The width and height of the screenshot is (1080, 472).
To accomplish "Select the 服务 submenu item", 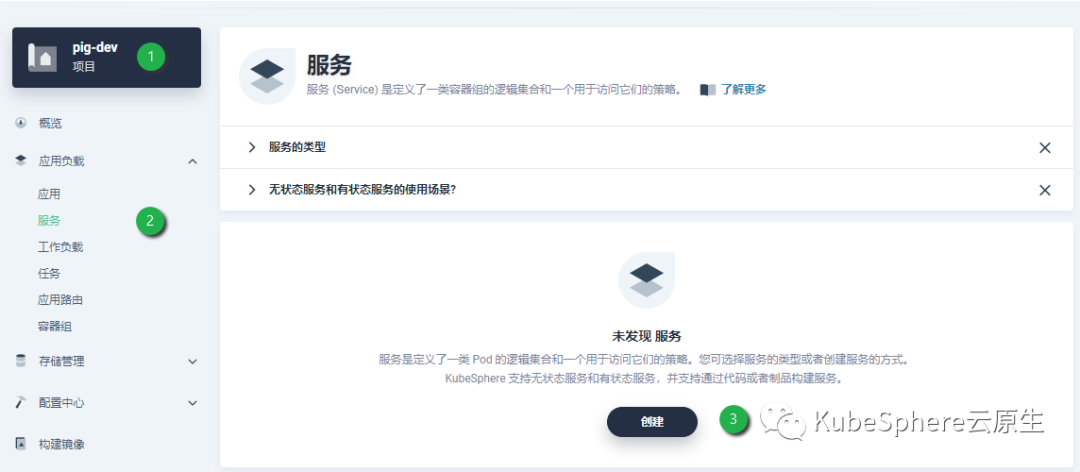I will 49,220.
